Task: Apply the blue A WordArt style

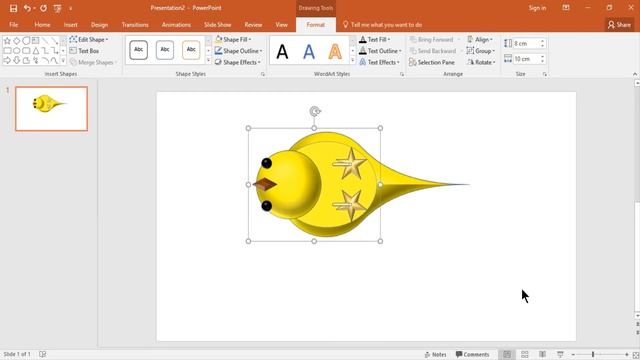Action: [309, 52]
